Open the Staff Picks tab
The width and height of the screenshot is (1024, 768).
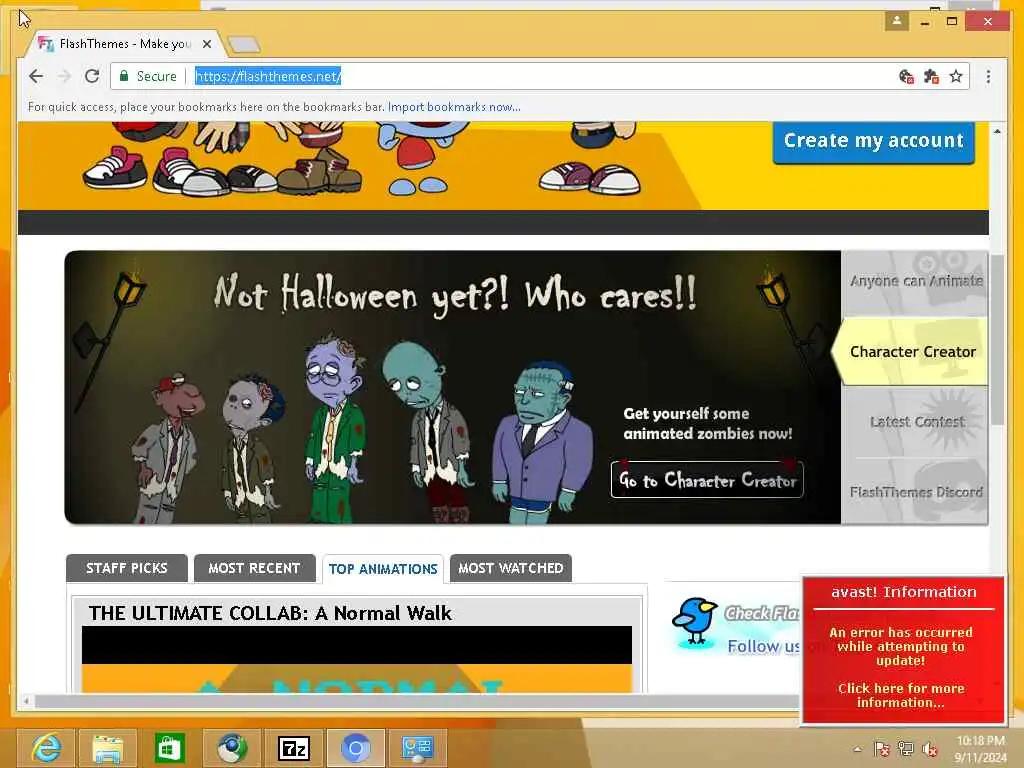pyautogui.click(x=127, y=568)
